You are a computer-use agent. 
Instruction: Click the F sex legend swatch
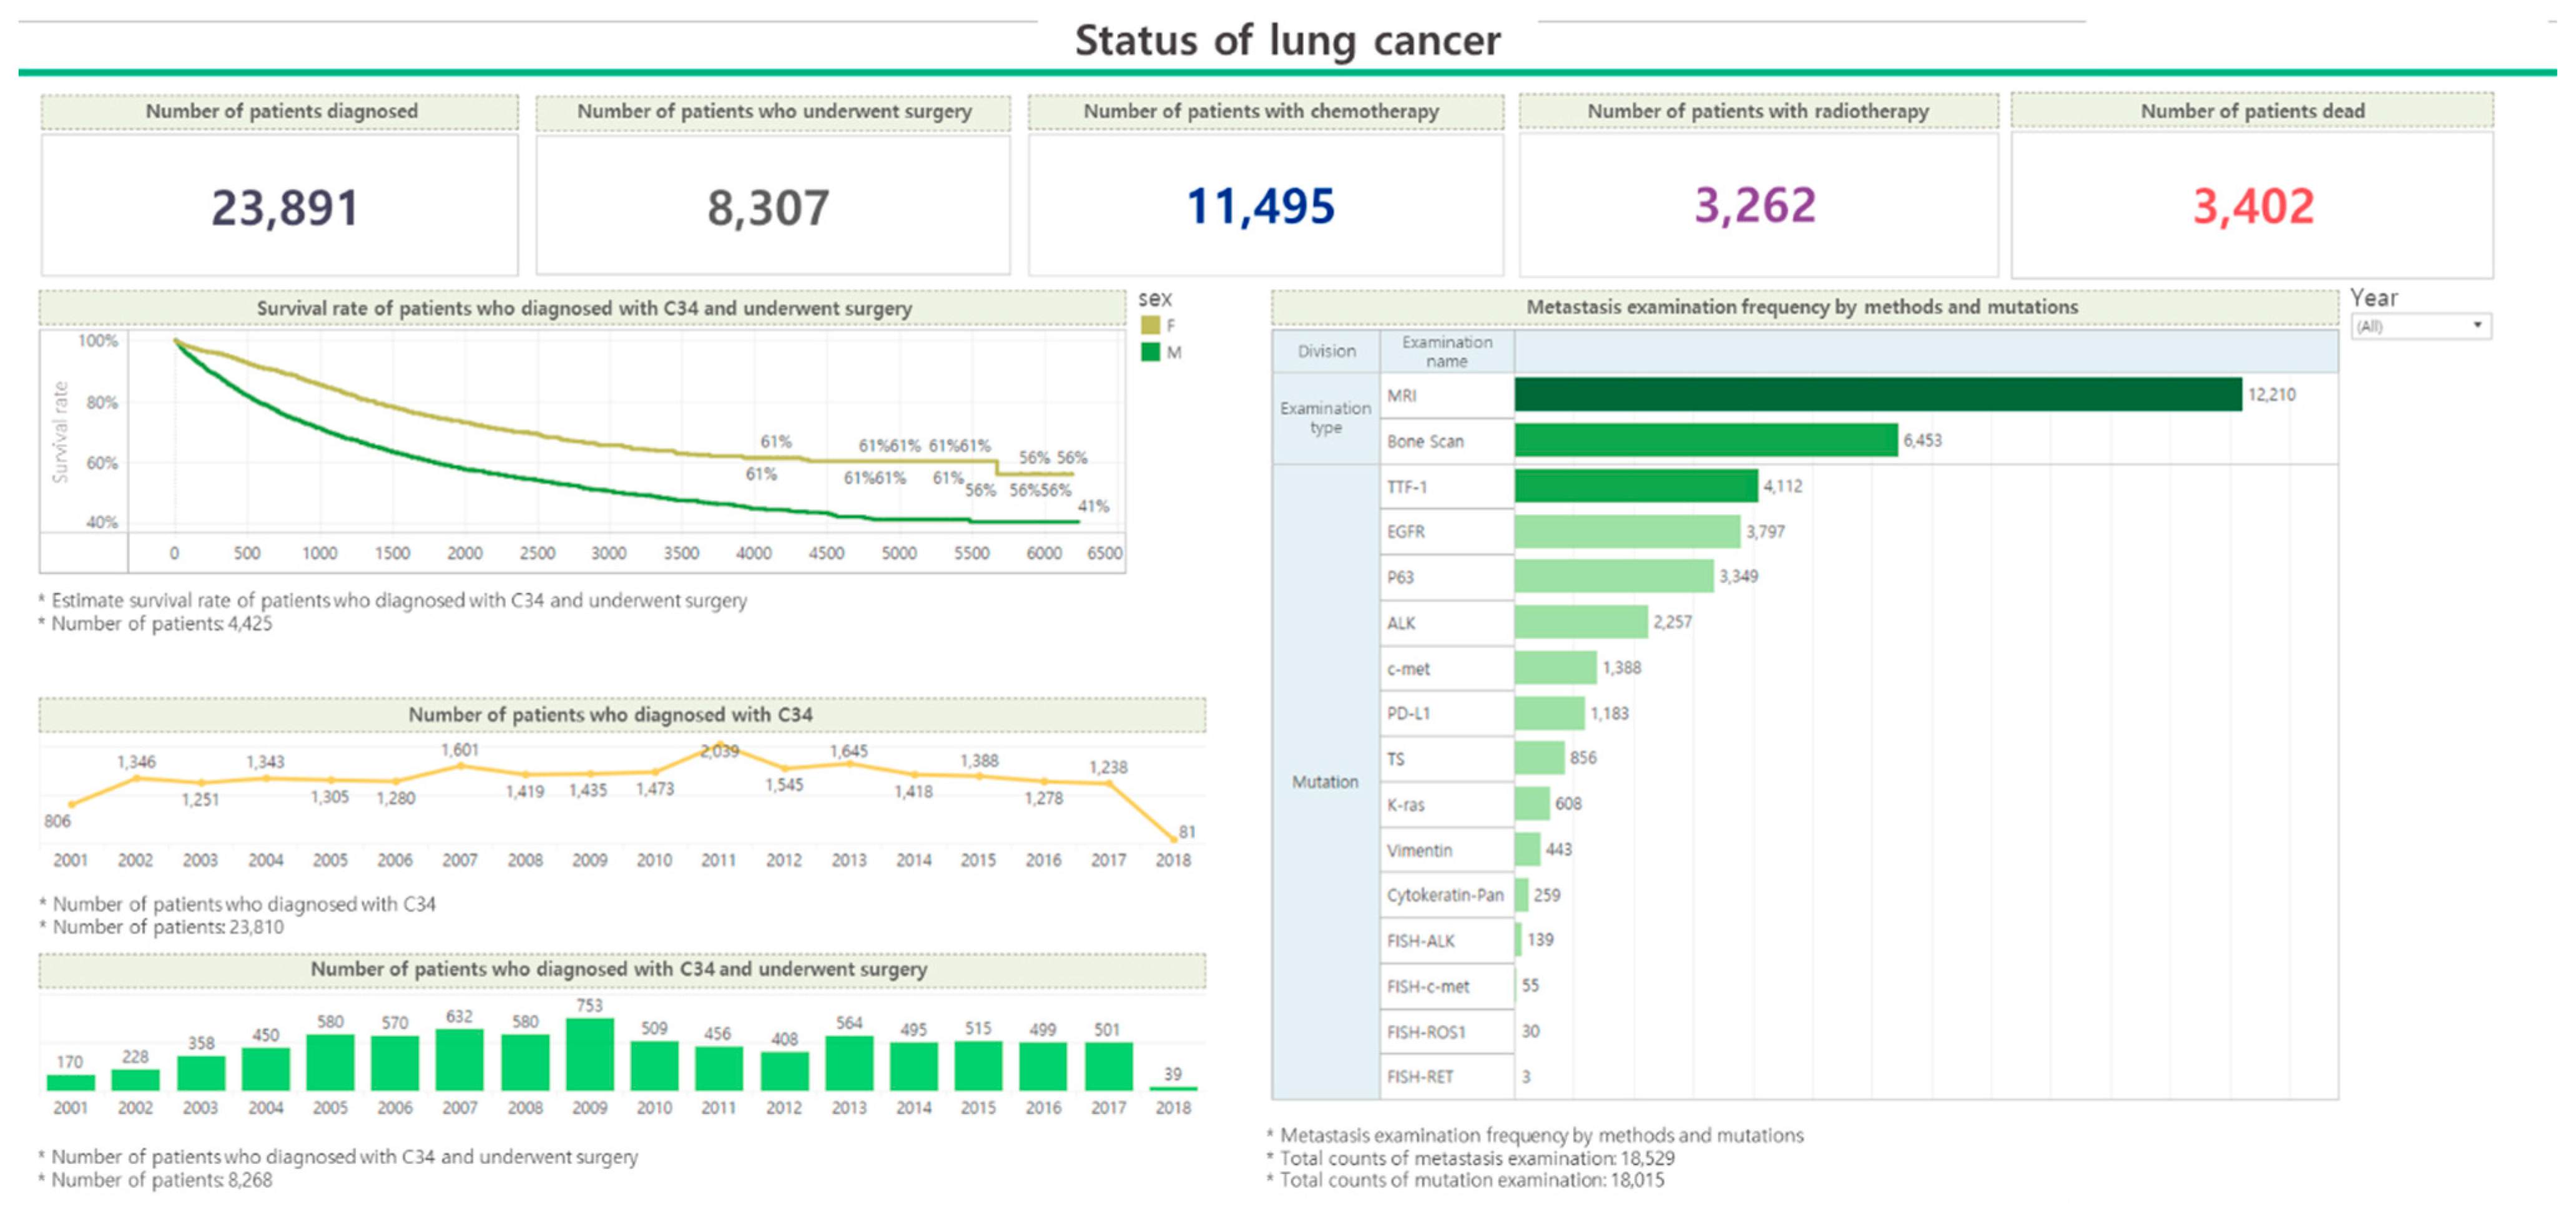1150,325
